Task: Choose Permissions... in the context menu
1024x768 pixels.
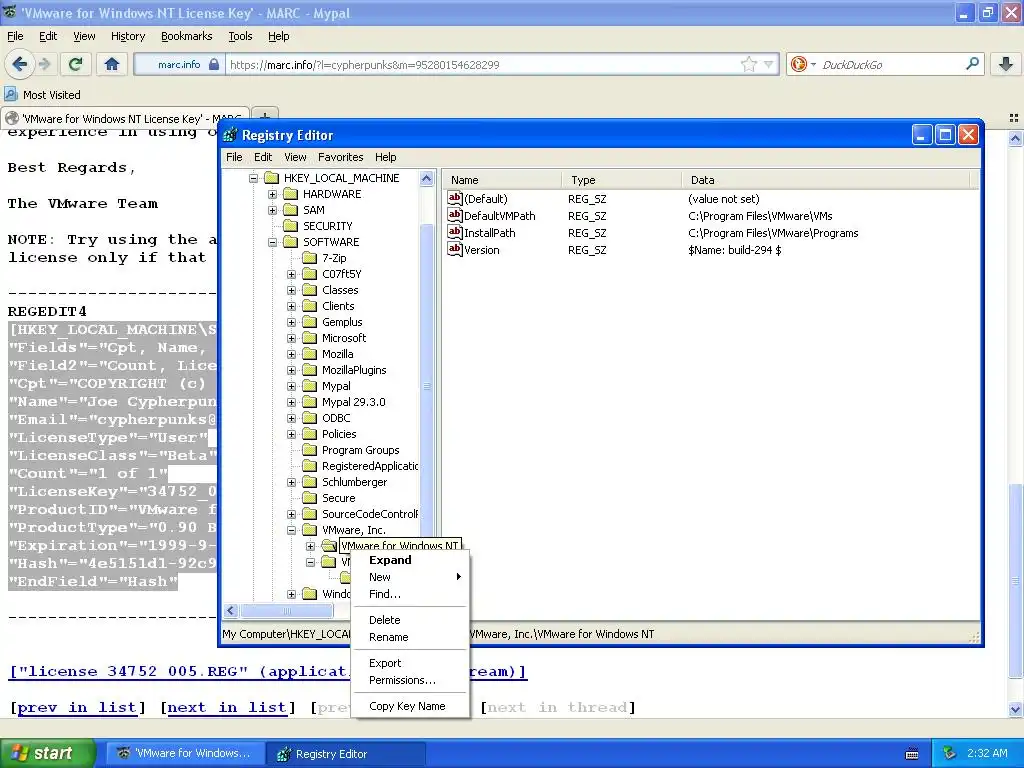Action: pos(410,680)
